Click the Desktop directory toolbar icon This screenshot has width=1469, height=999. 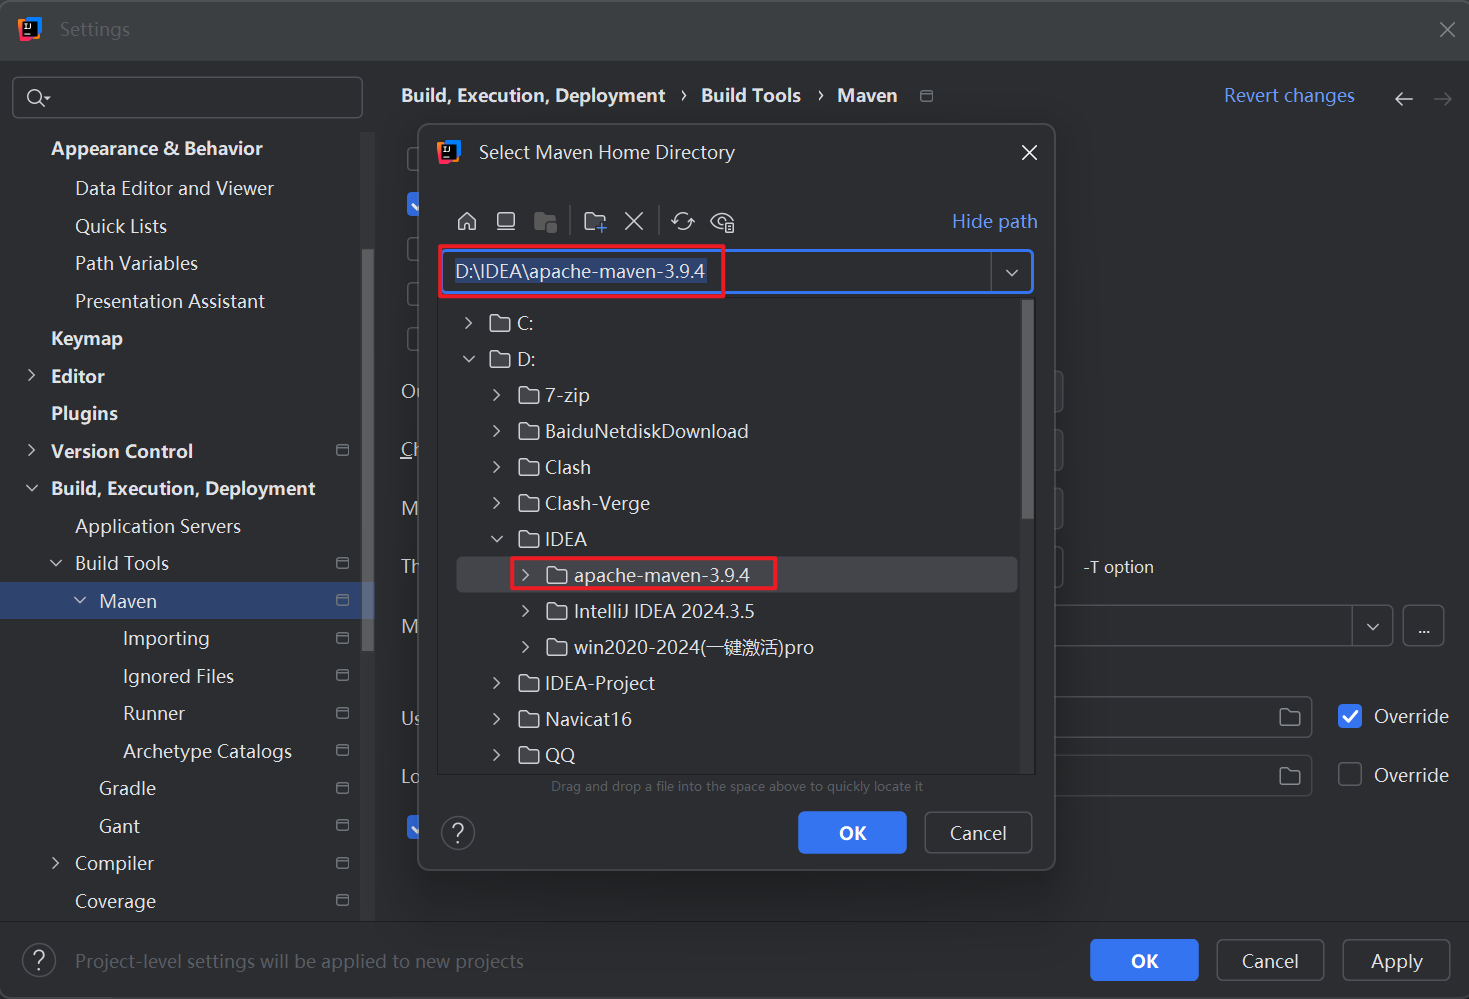click(x=506, y=221)
